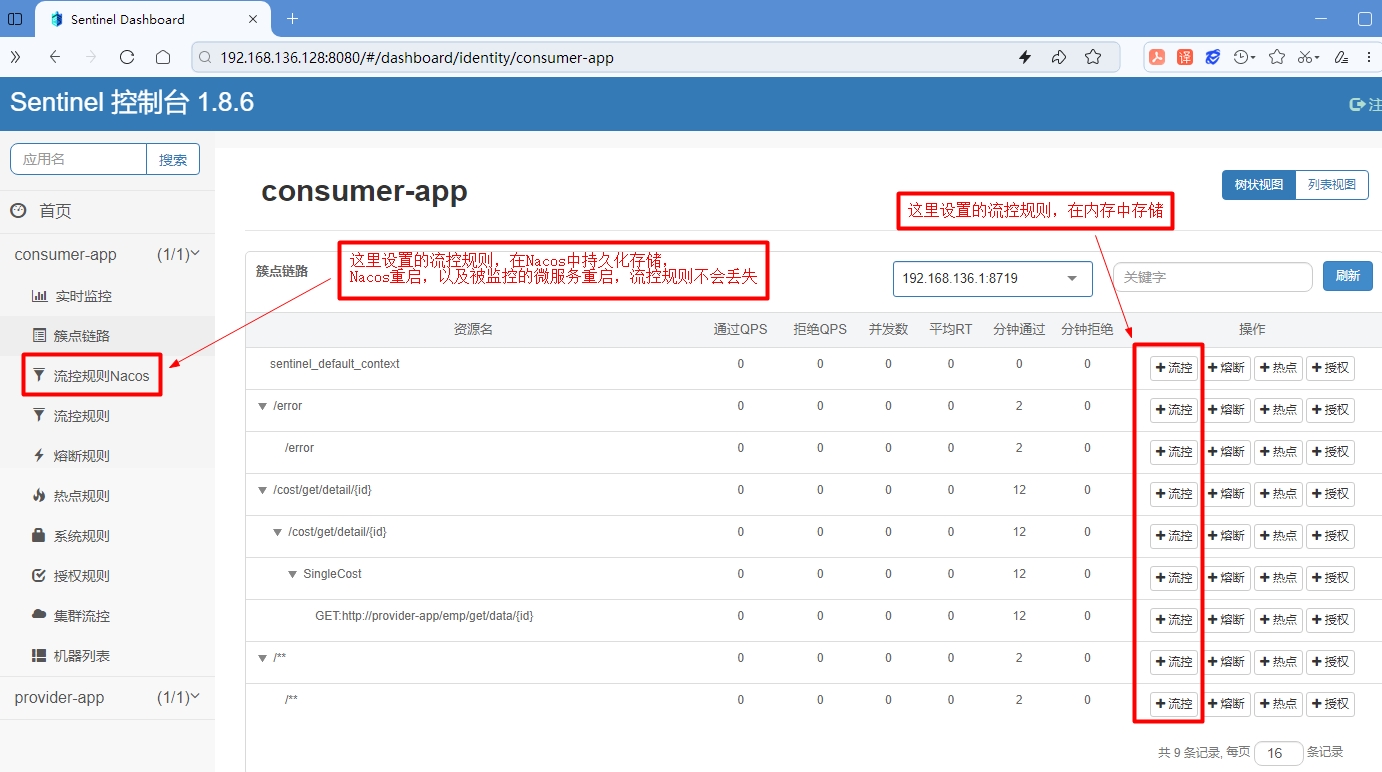Focus the 关键字 keyword input

pos(1212,277)
